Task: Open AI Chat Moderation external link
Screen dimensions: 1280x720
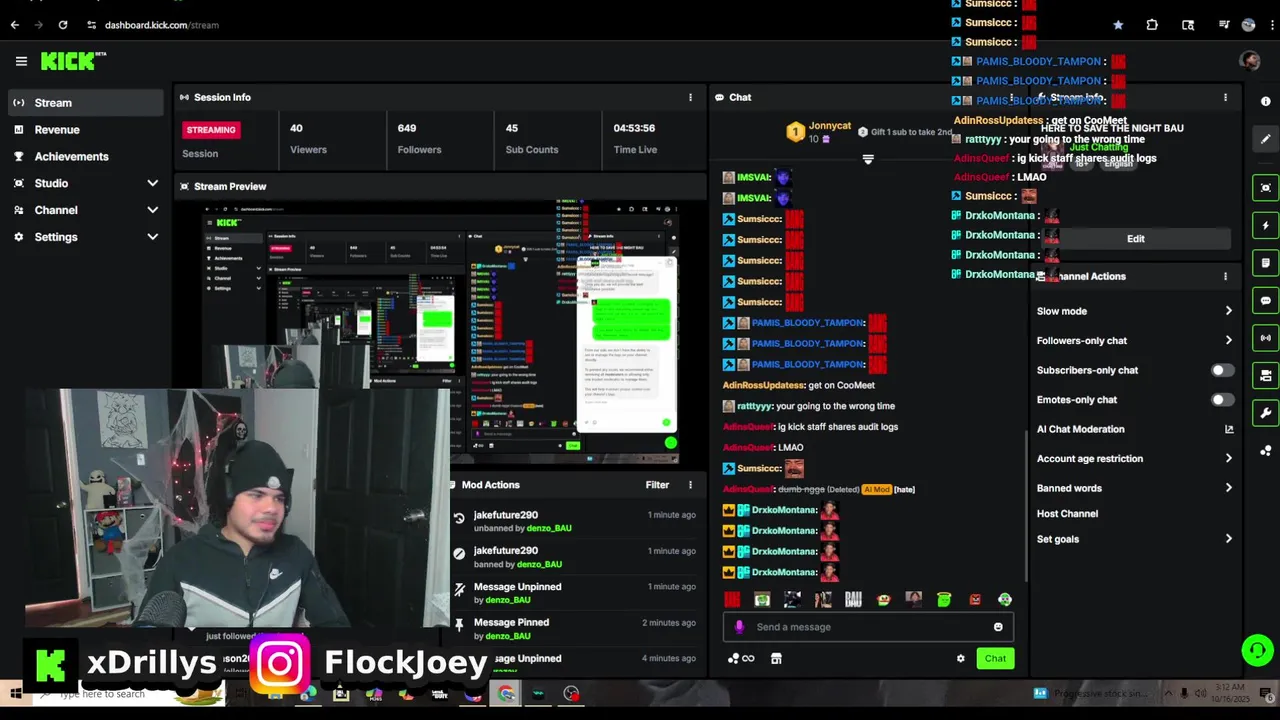Action: [1229, 429]
